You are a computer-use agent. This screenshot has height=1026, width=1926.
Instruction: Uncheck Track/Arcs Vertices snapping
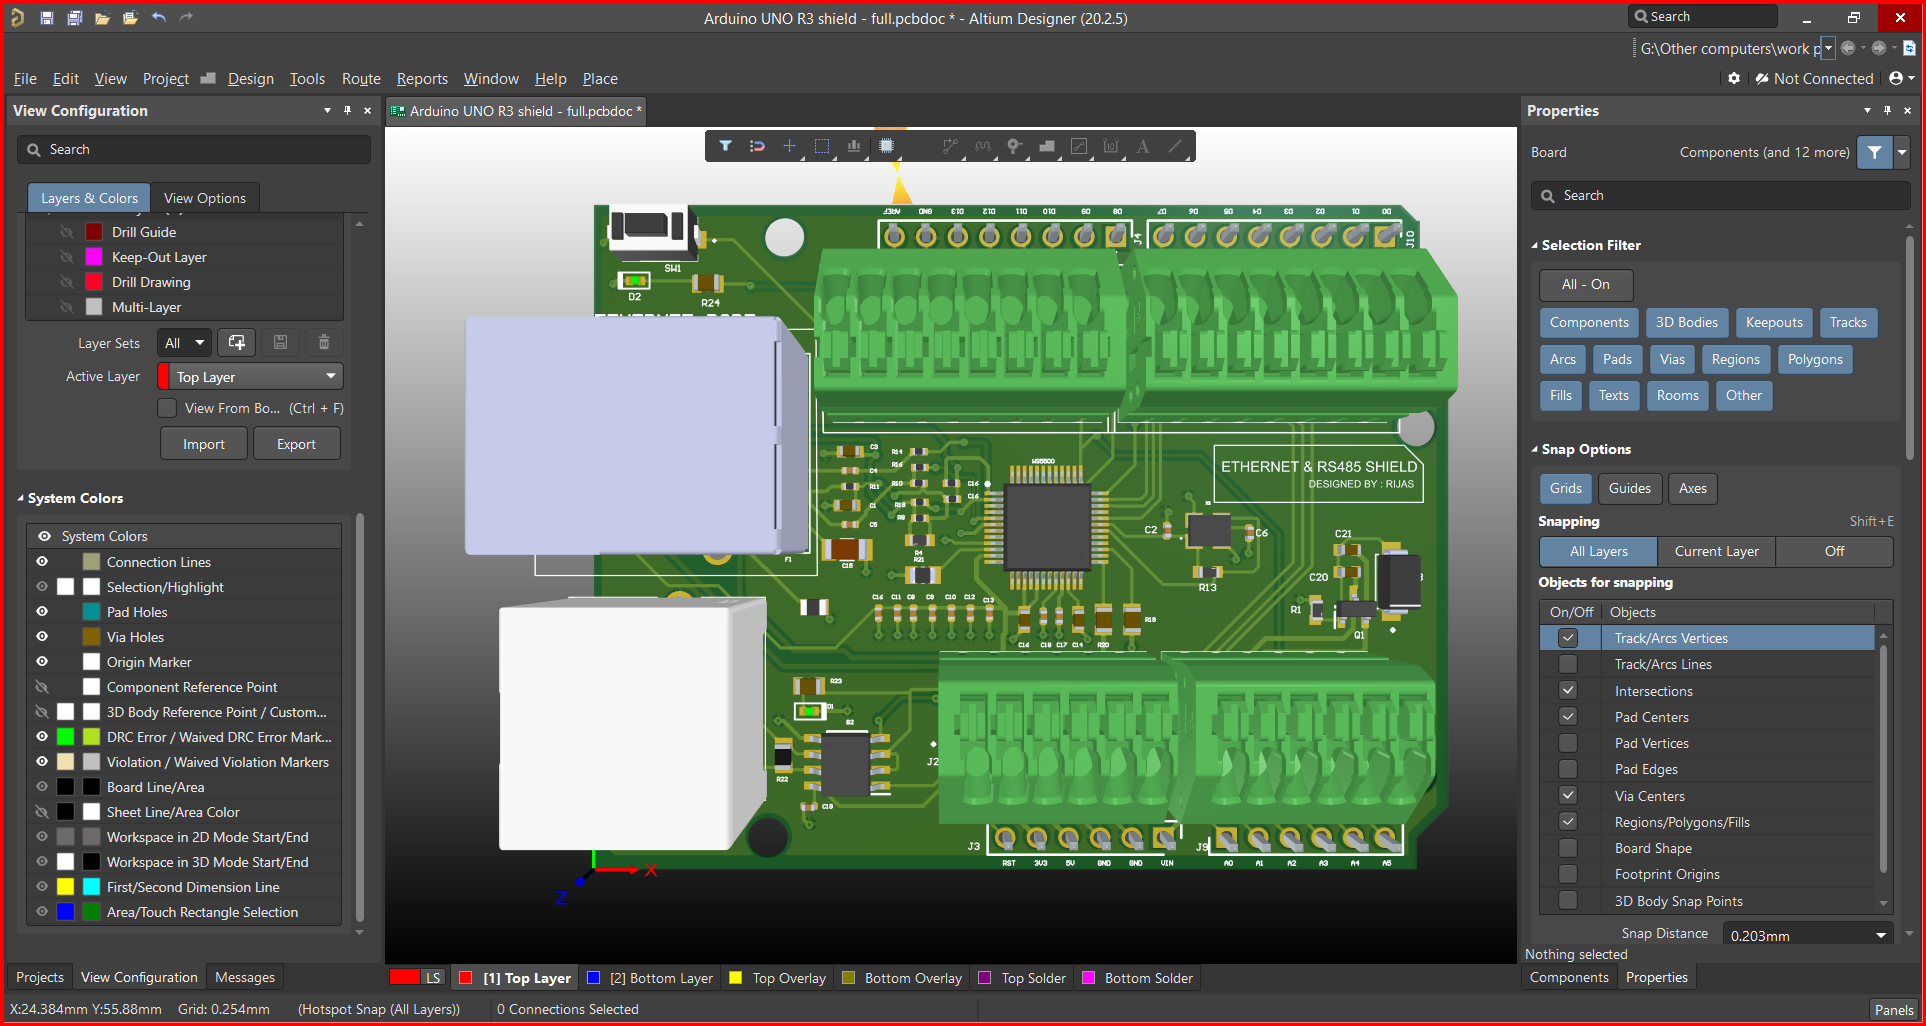pyautogui.click(x=1568, y=638)
